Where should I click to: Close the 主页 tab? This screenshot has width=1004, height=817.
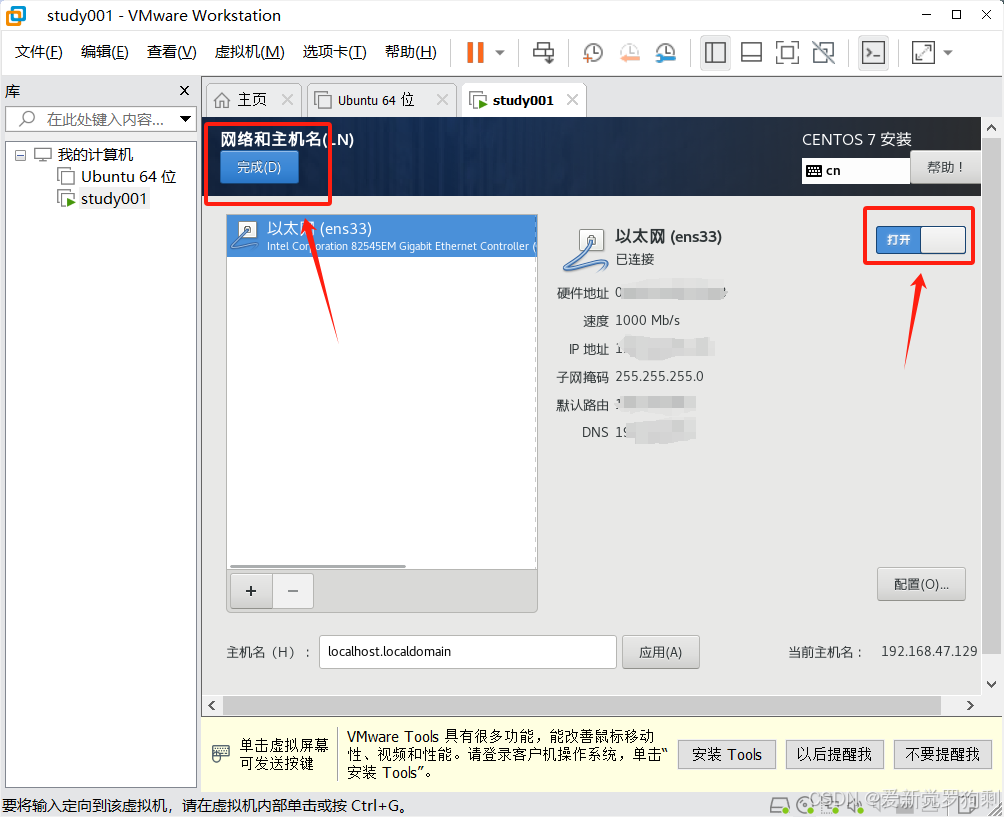(287, 100)
